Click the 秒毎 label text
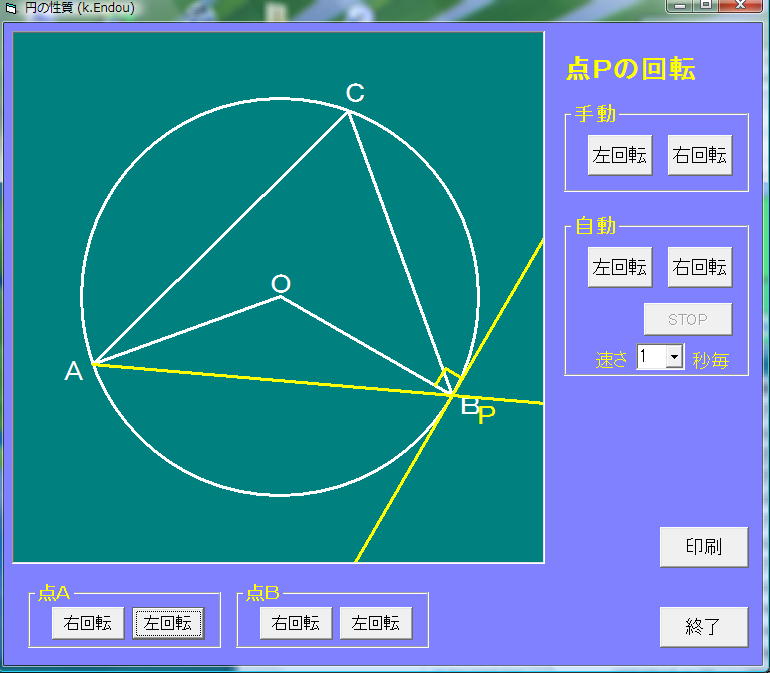This screenshot has width=770, height=673. (711, 360)
